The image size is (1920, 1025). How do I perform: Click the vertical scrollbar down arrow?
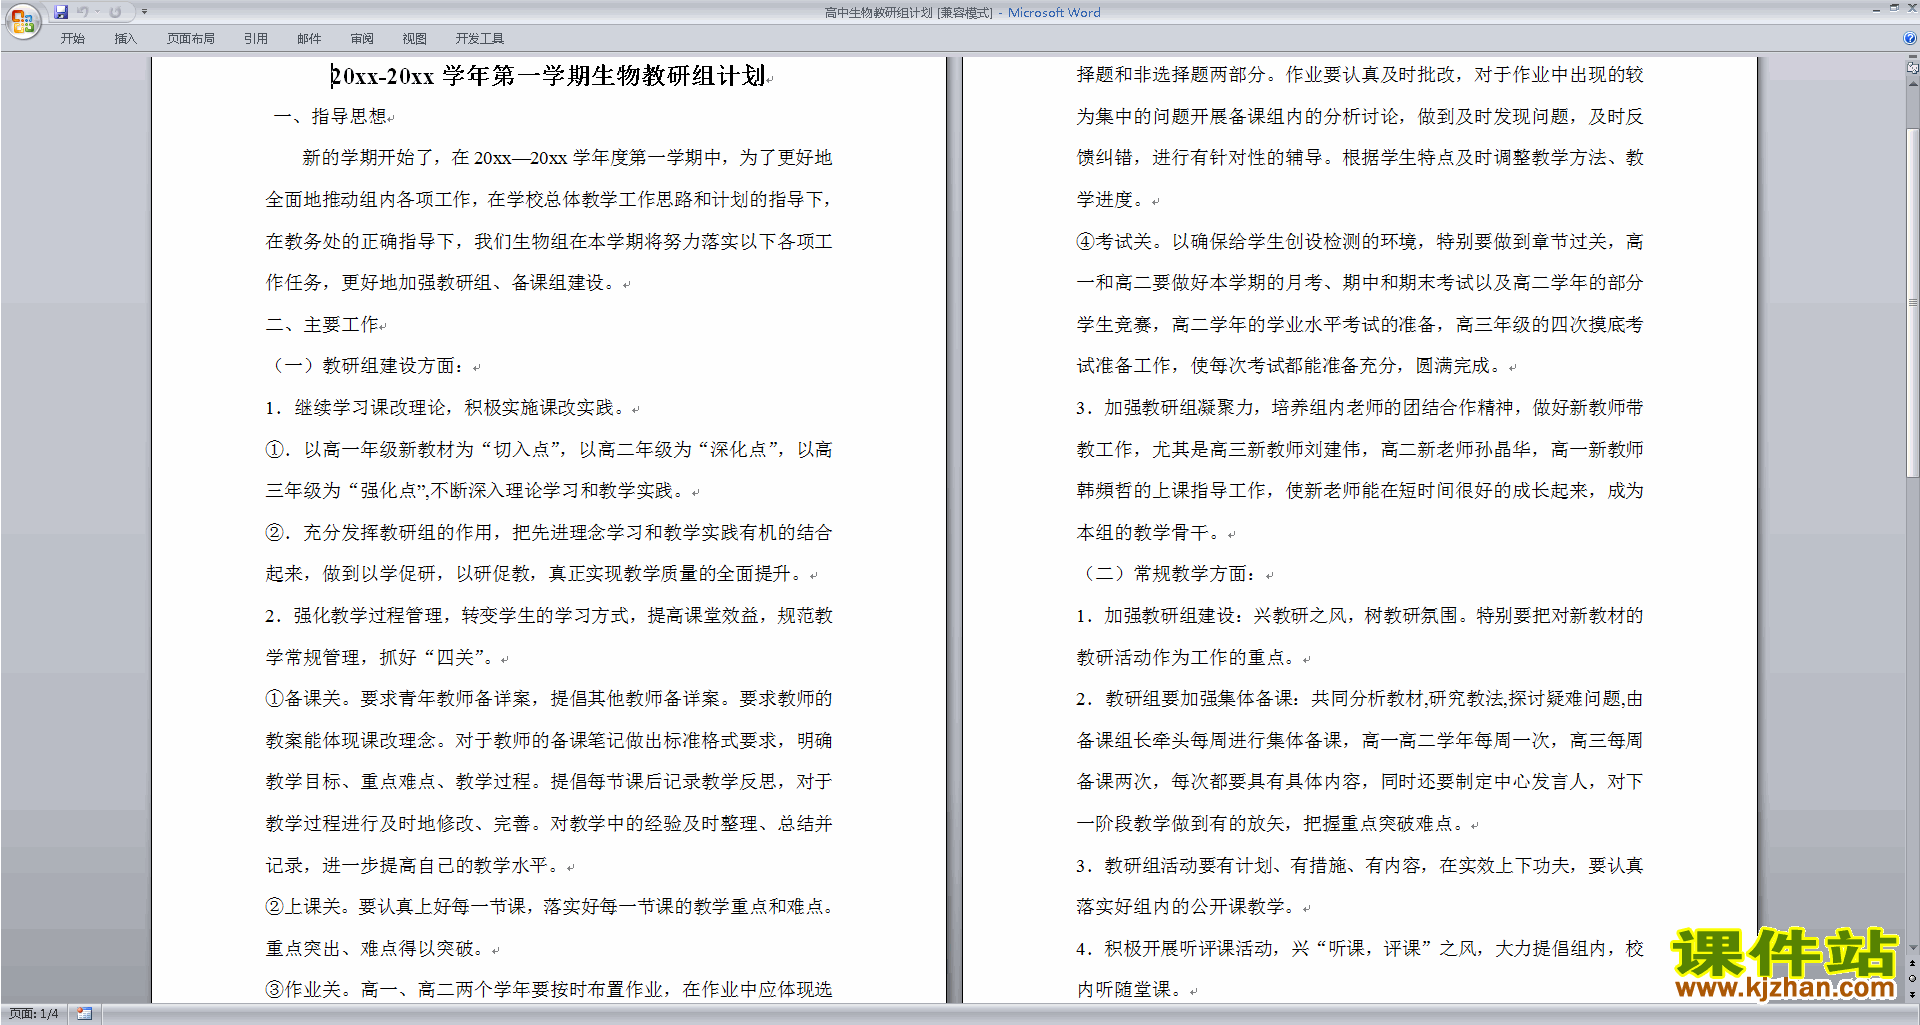pyautogui.click(x=1913, y=948)
